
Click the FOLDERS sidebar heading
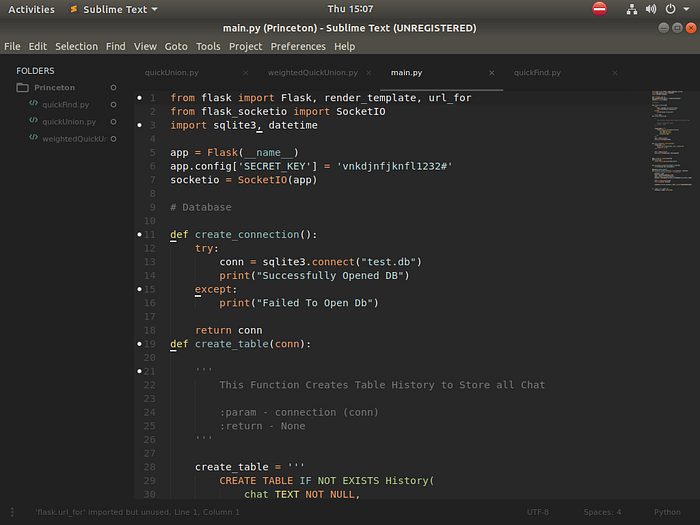[35, 71]
